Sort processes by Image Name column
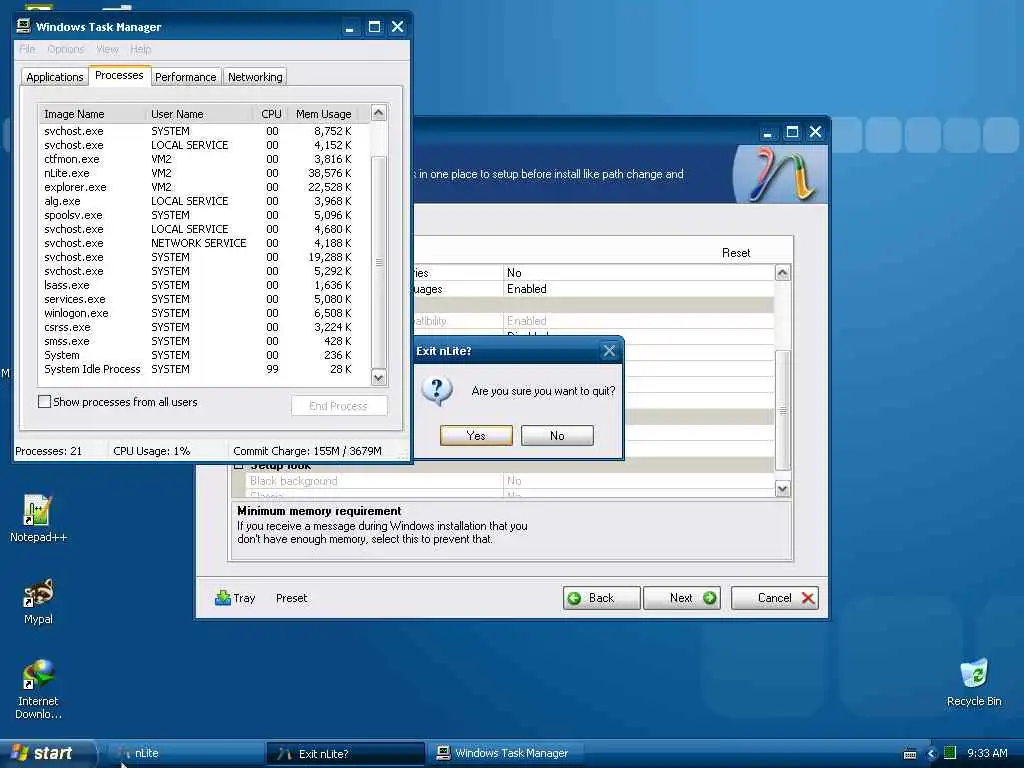The image size is (1024, 768). coord(92,114)
